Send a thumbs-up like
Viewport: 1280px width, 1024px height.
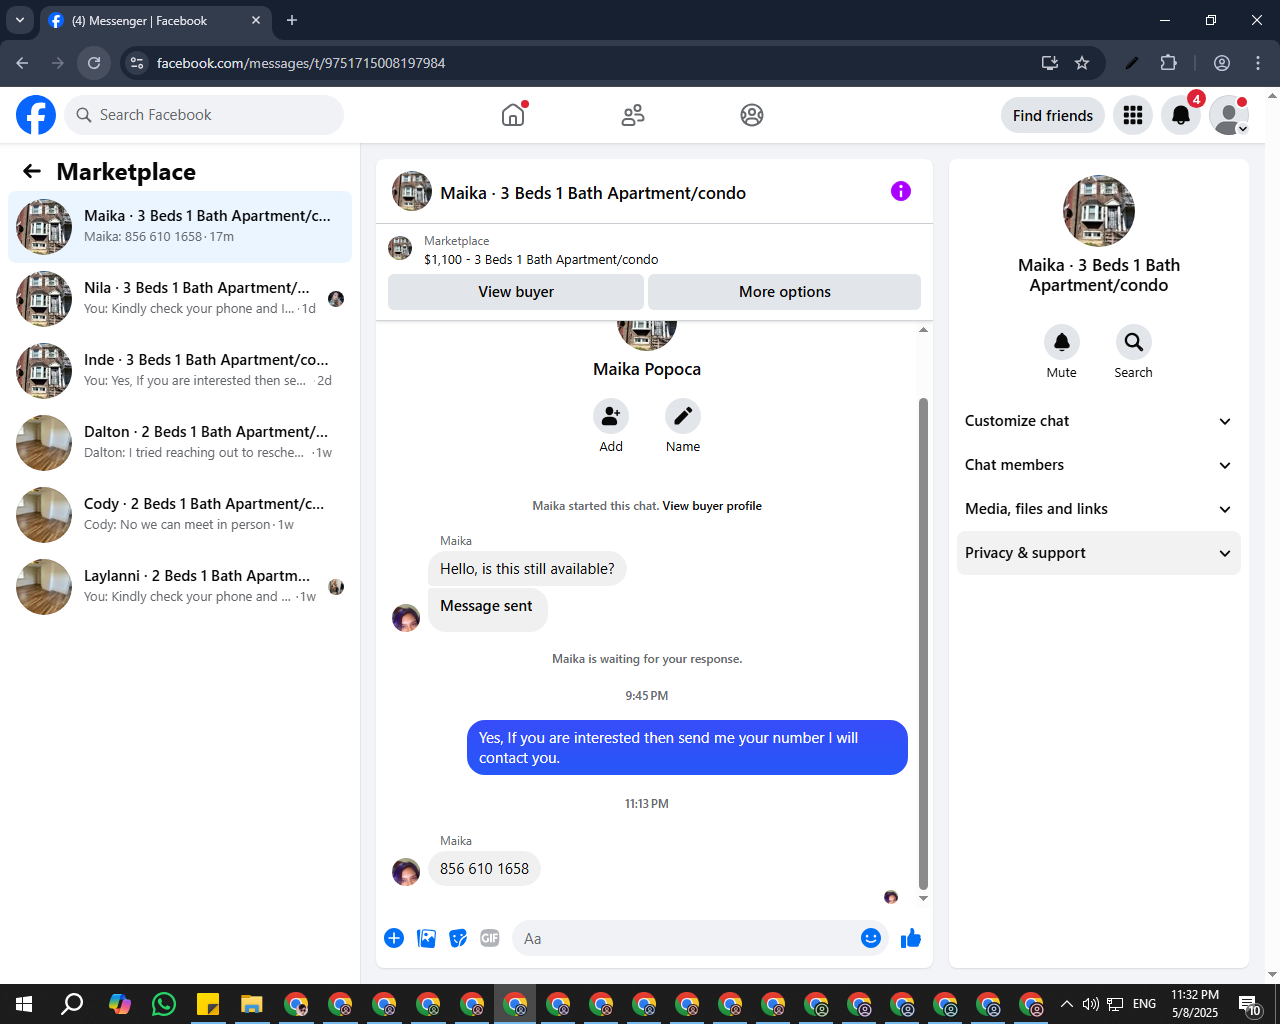[911, 938]
